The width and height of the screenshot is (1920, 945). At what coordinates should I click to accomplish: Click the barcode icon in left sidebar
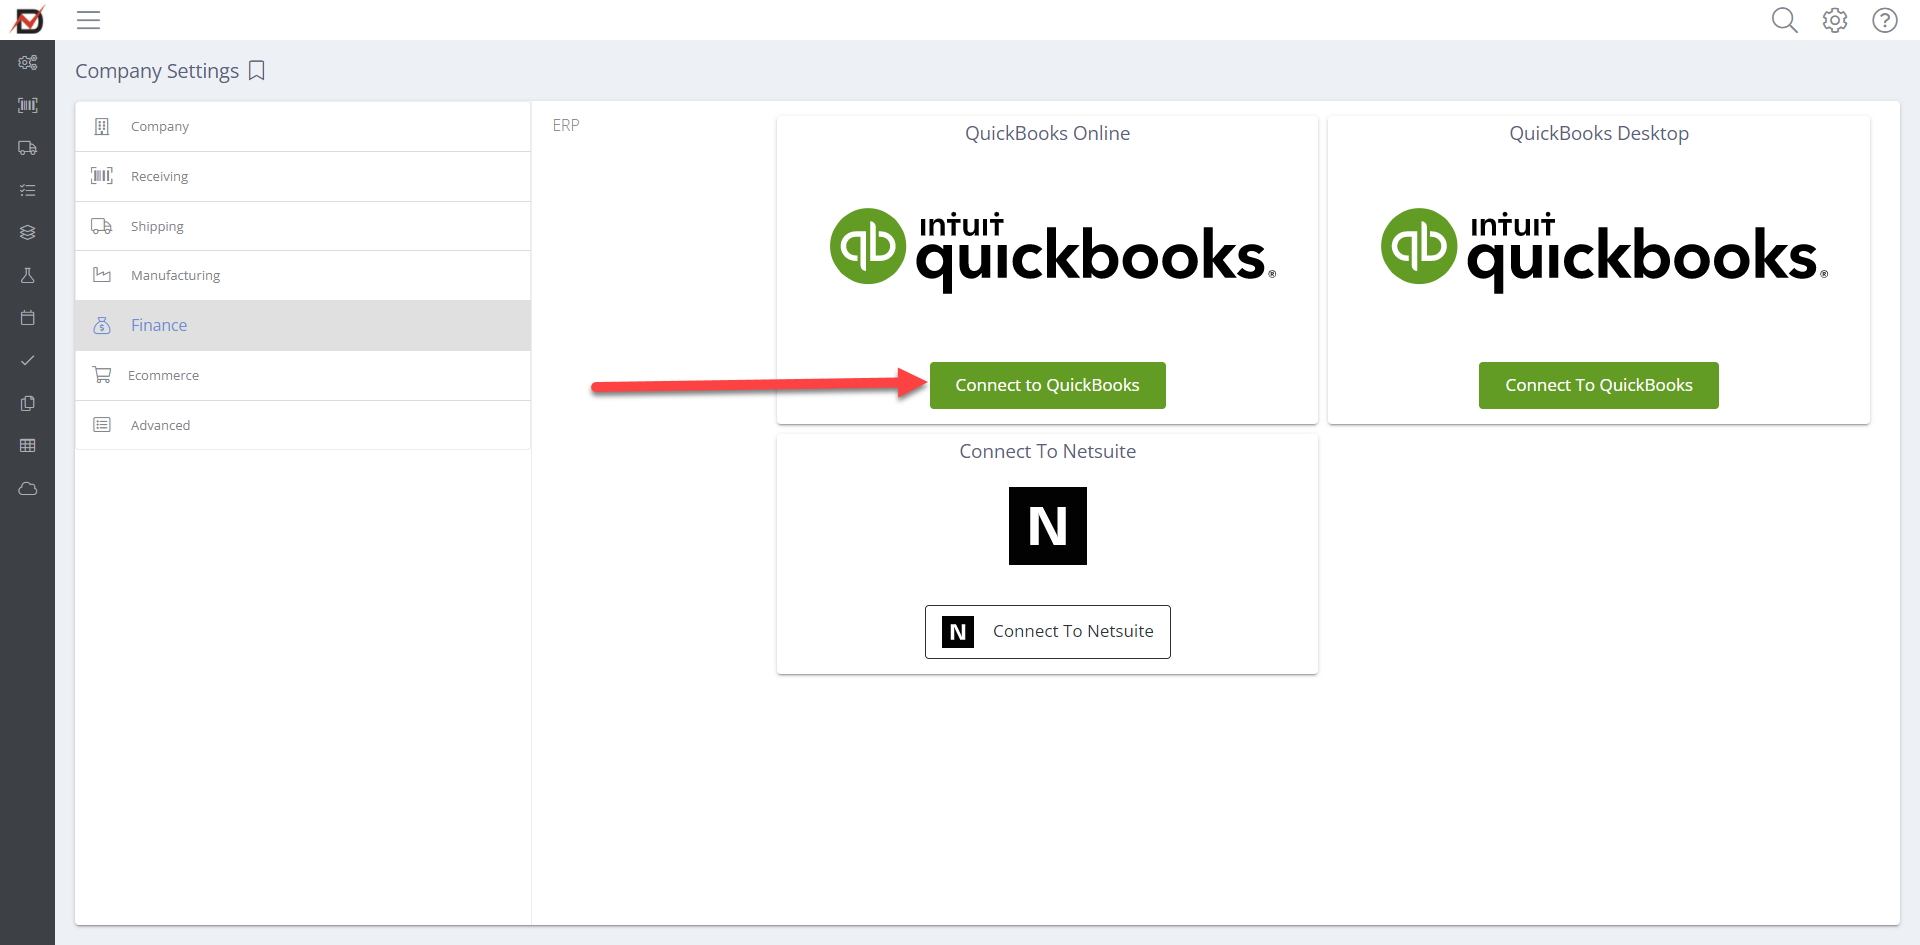point(28,105)
